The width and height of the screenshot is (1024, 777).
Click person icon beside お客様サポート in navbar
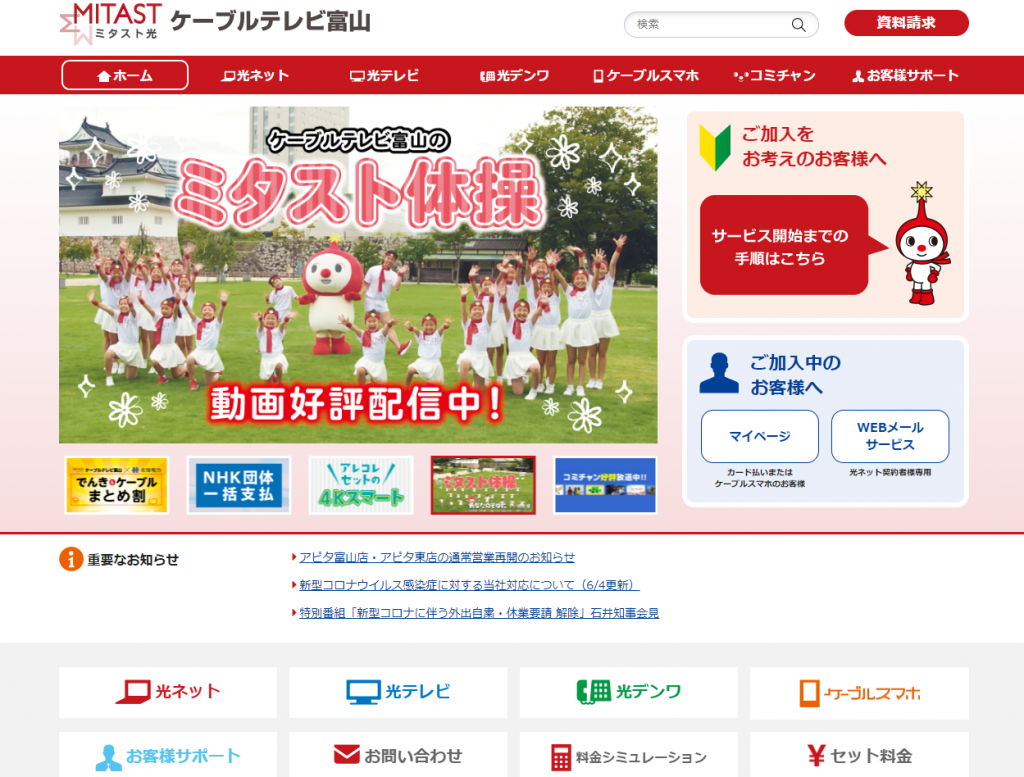coord(858,76)
